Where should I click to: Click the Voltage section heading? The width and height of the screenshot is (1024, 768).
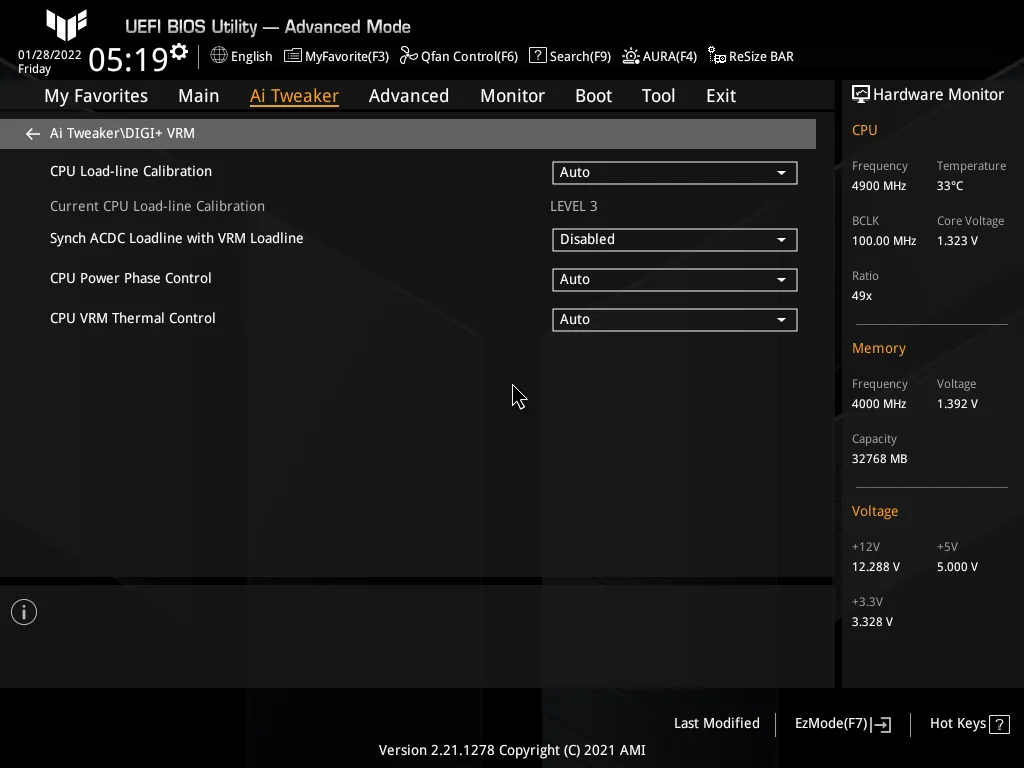point(874,511)
